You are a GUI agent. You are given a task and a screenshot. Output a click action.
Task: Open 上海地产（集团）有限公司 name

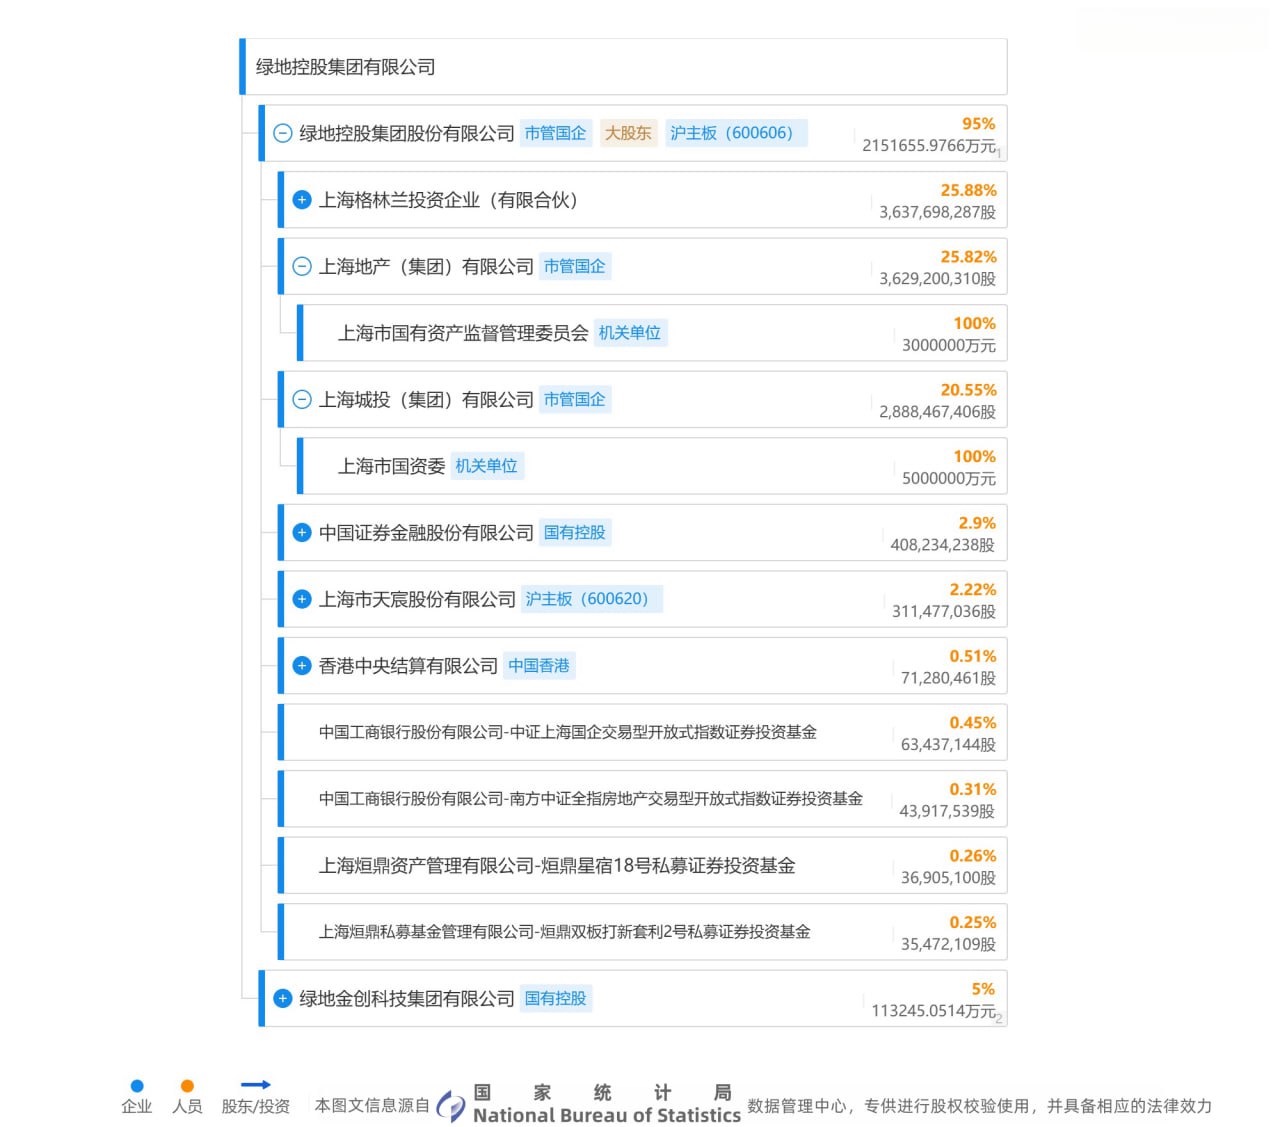tap(426, 266)
